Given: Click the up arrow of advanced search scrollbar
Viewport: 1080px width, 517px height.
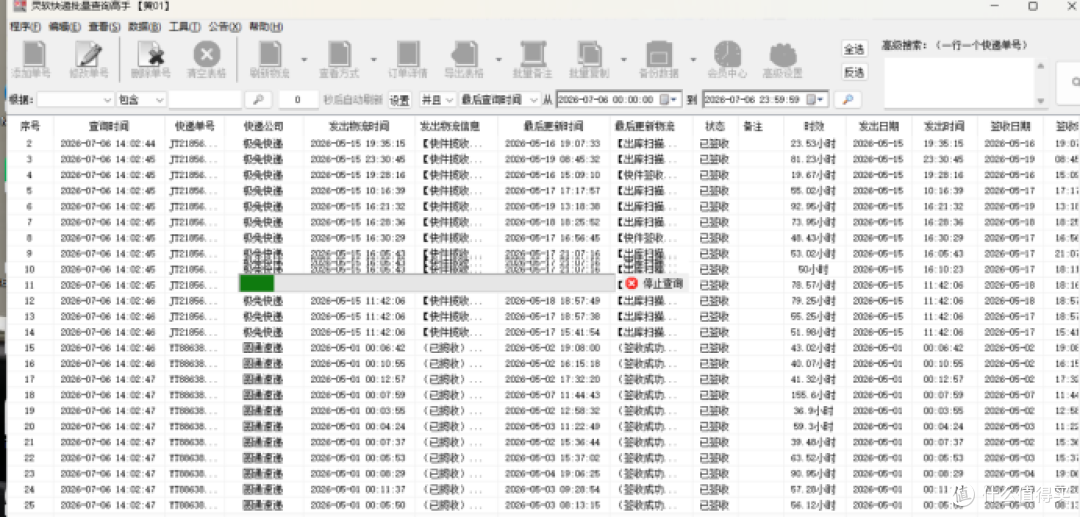Looking at the screenshot, I should point(1040,66).
